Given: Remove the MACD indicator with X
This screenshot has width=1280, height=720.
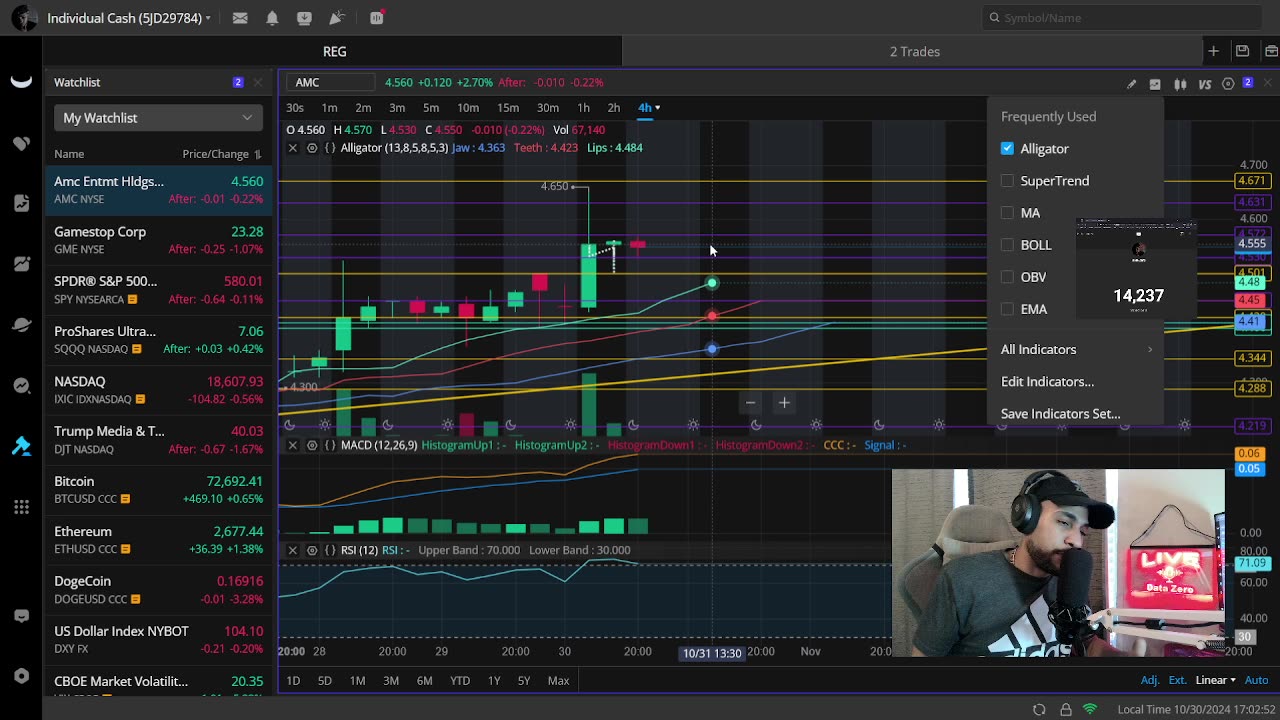Looking at the screenshot, I should point(292,445).
